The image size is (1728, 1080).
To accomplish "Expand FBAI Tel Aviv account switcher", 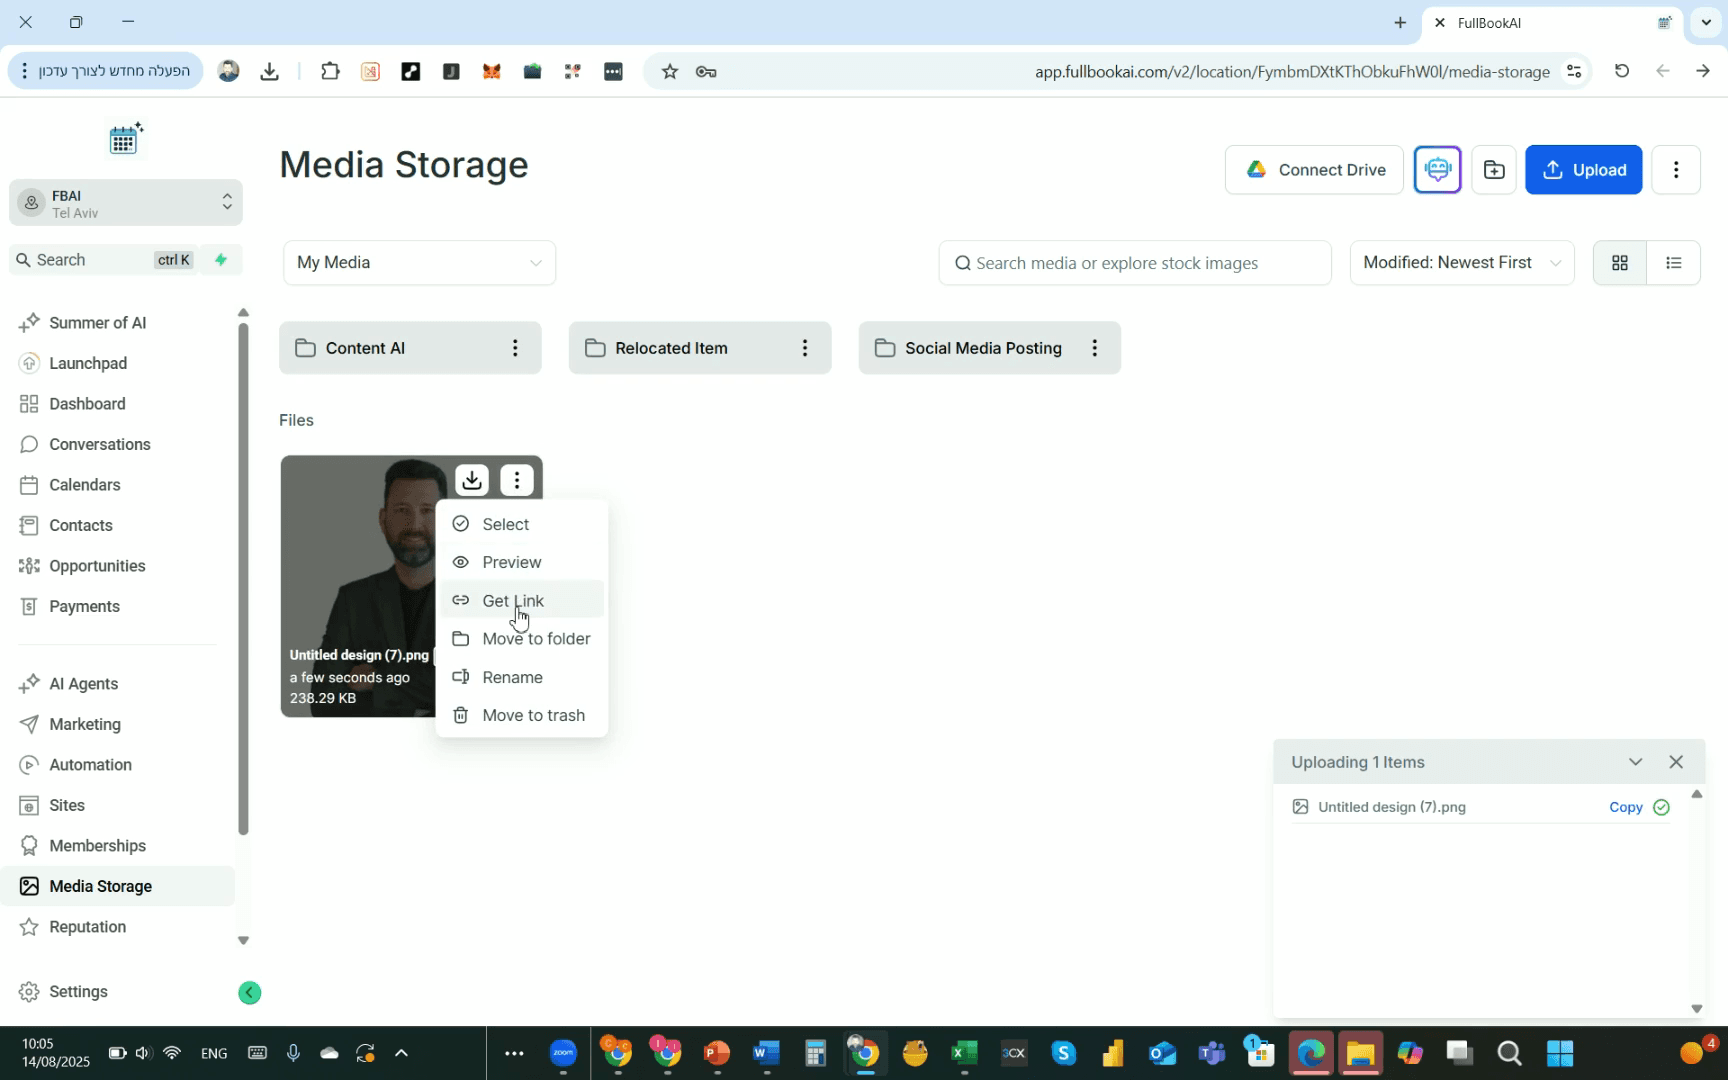I will (x=126, y=203).
